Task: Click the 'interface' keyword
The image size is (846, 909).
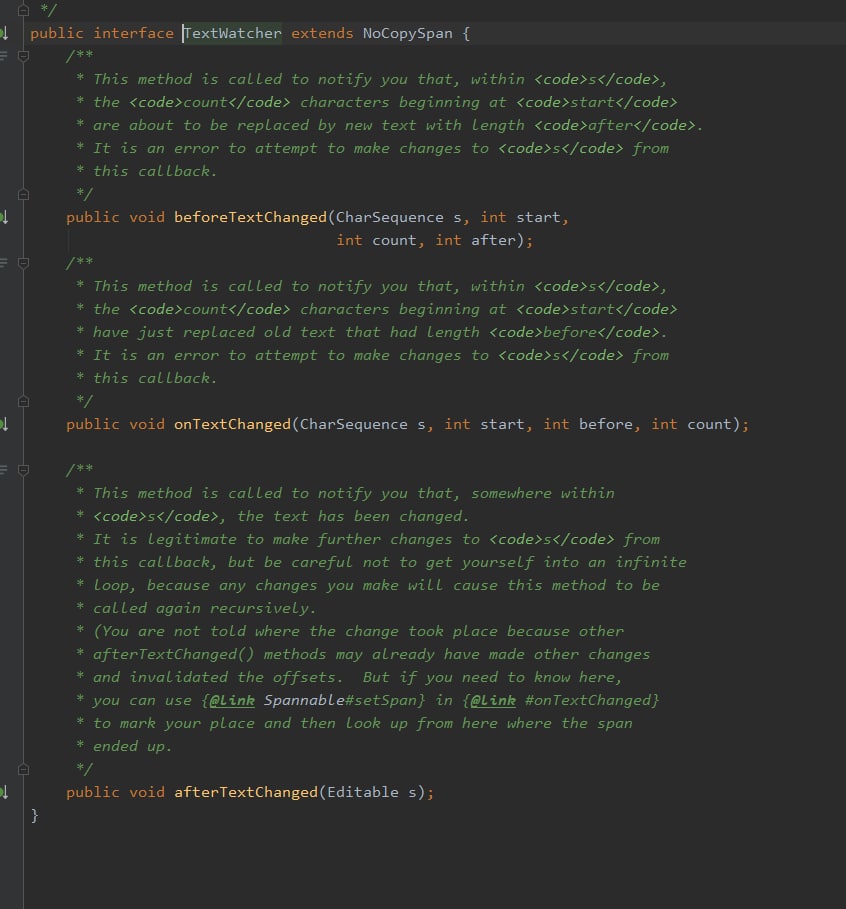Action: coord(133,33)
